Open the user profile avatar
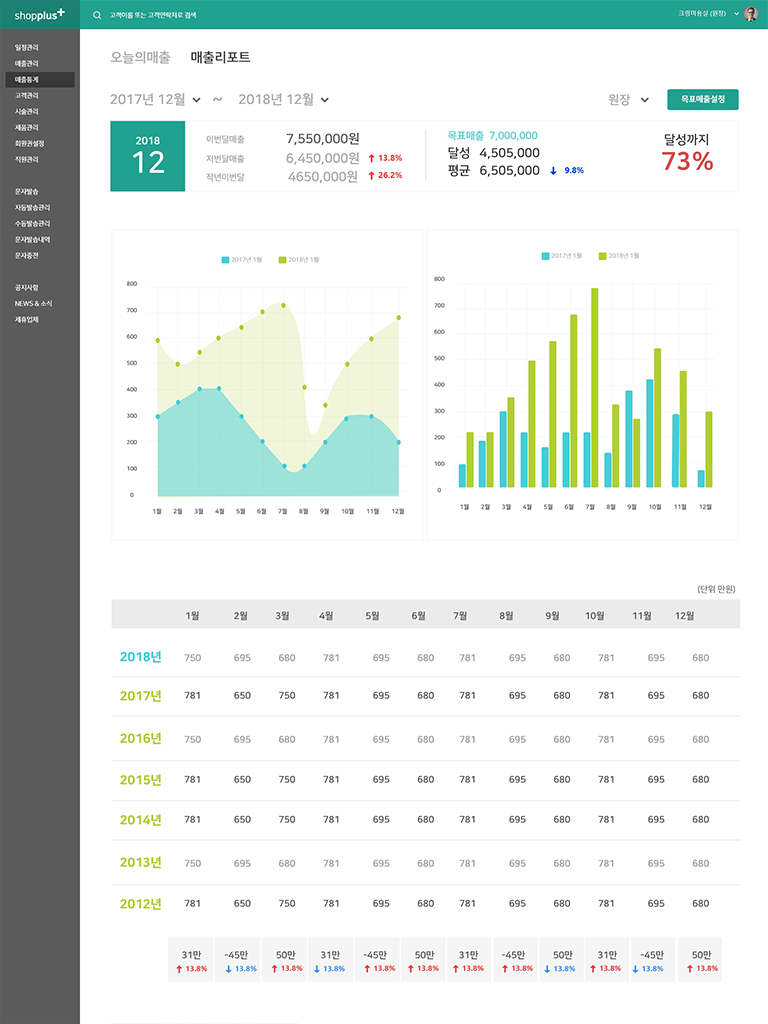This screenshot has width=768, height=1024. tap(751, 14)
